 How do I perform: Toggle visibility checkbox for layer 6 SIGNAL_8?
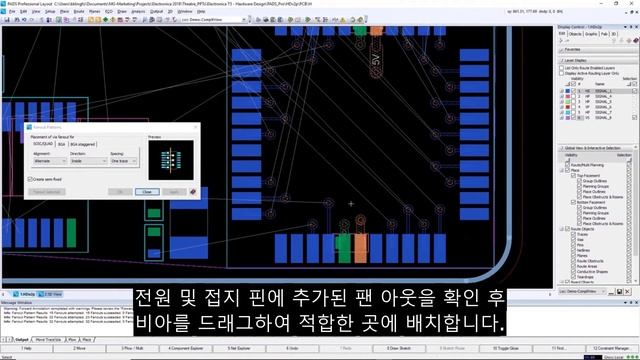[573, 118]
